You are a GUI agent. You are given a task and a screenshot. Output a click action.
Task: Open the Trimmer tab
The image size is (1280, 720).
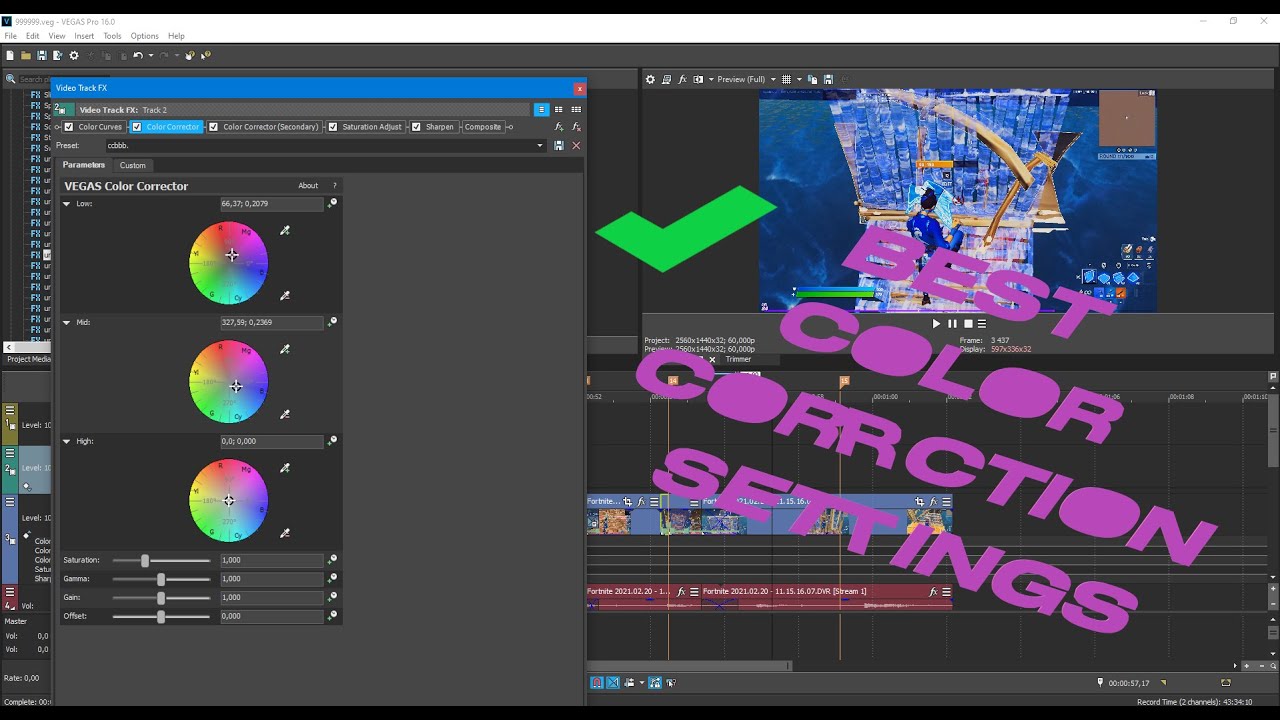(738, 359)
